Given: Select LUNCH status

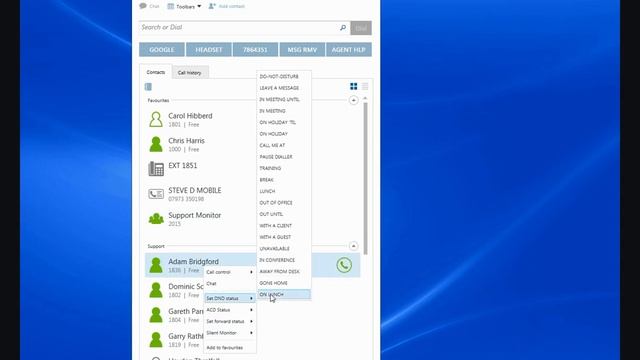Looking at the screenshot, I should 284,191.
